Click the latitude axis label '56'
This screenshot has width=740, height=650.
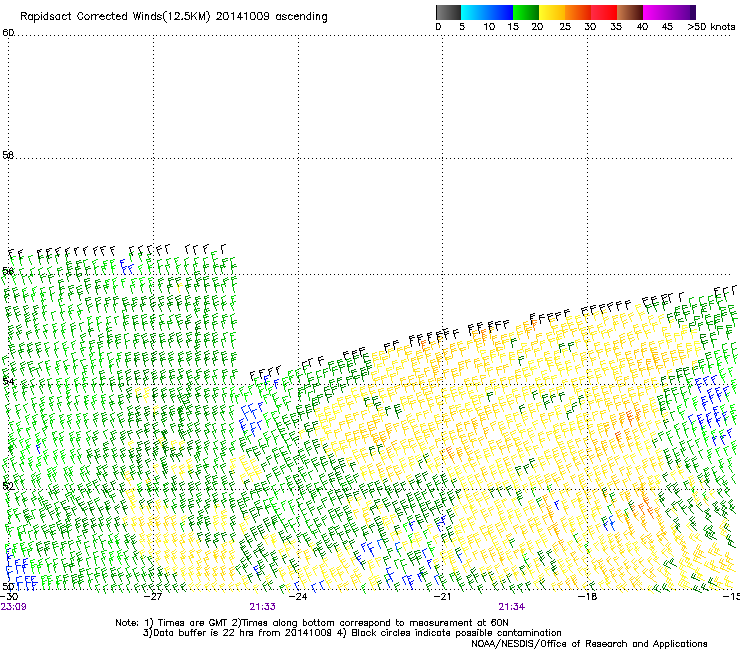tap(8, 271)
